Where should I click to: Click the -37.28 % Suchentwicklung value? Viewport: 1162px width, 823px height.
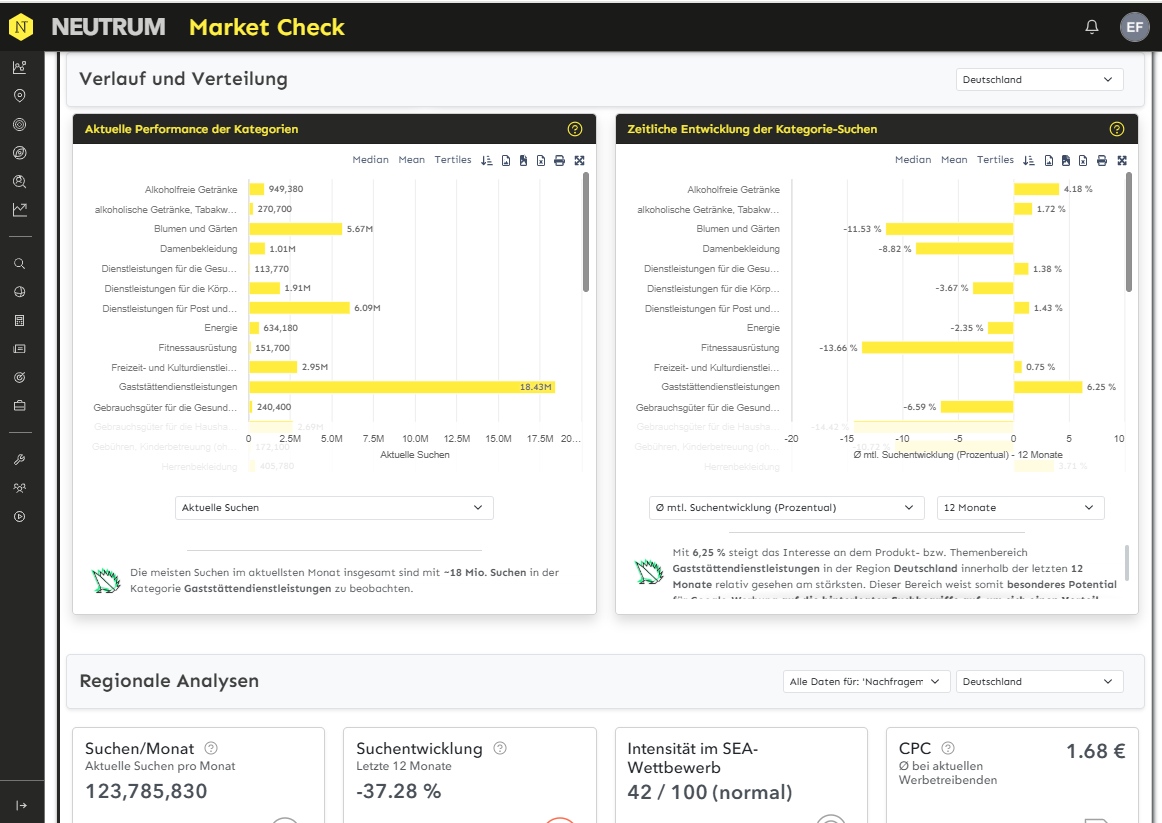[399, 791]
